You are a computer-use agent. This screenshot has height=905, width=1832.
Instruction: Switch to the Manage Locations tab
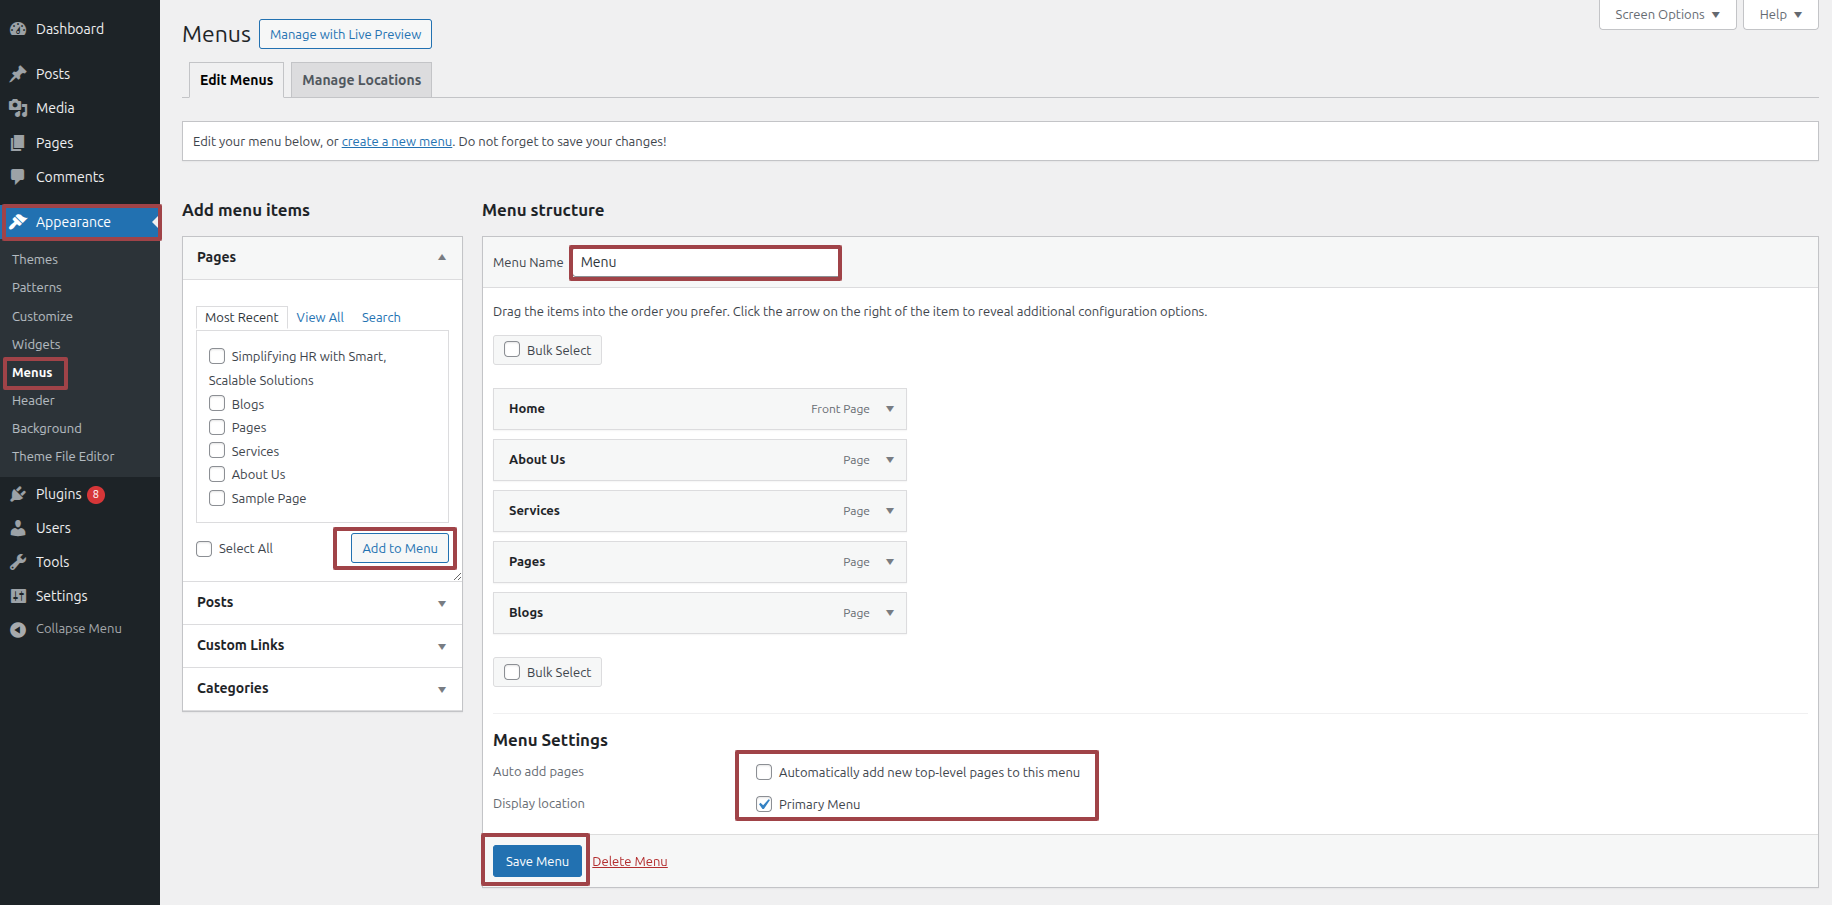[361, 80]
